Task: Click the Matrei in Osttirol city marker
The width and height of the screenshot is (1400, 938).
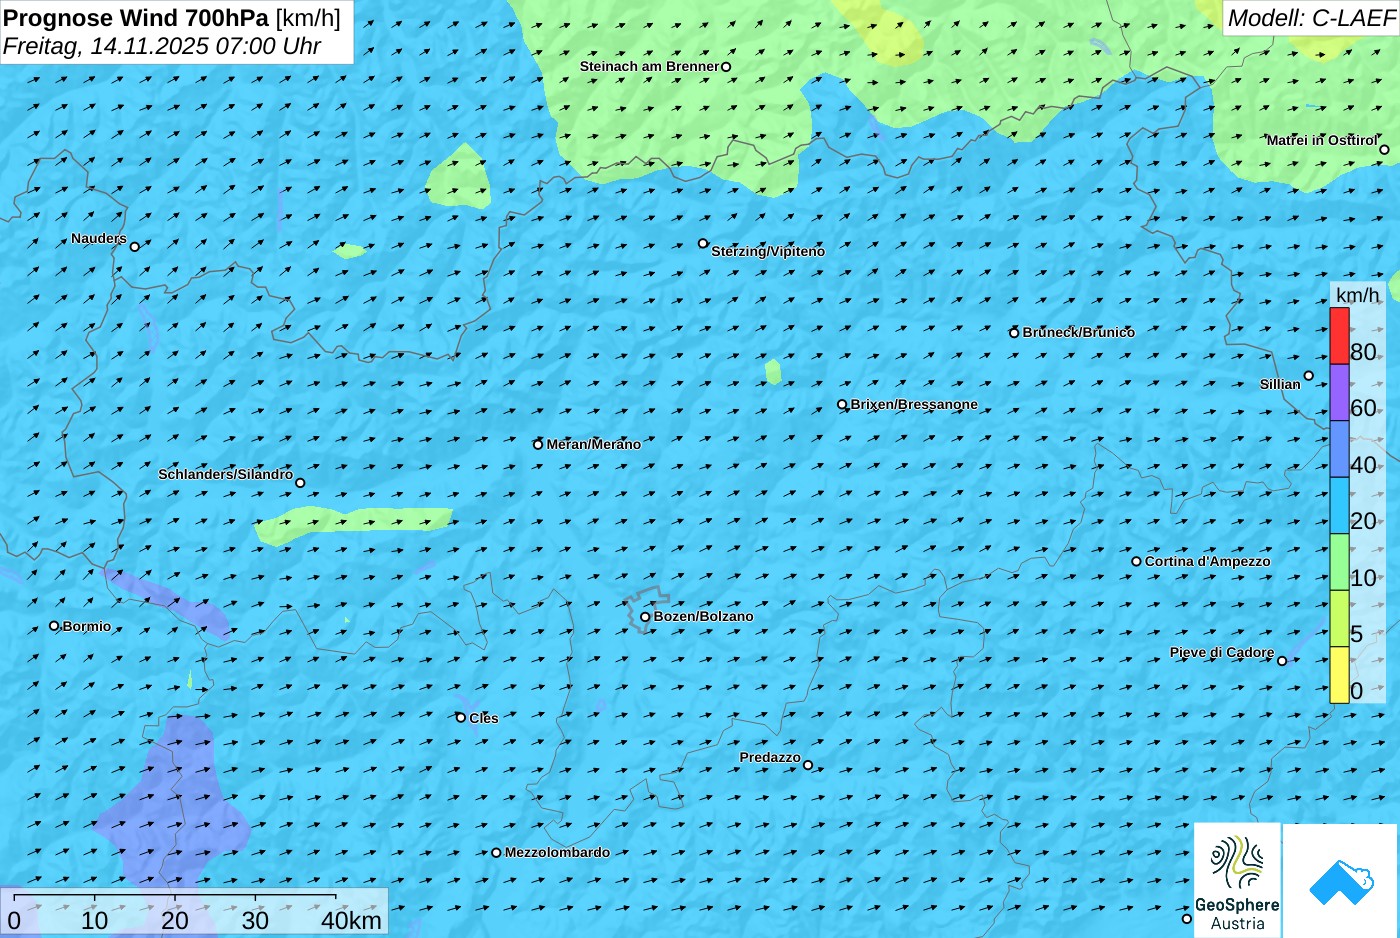Action: coord(1384,150)
